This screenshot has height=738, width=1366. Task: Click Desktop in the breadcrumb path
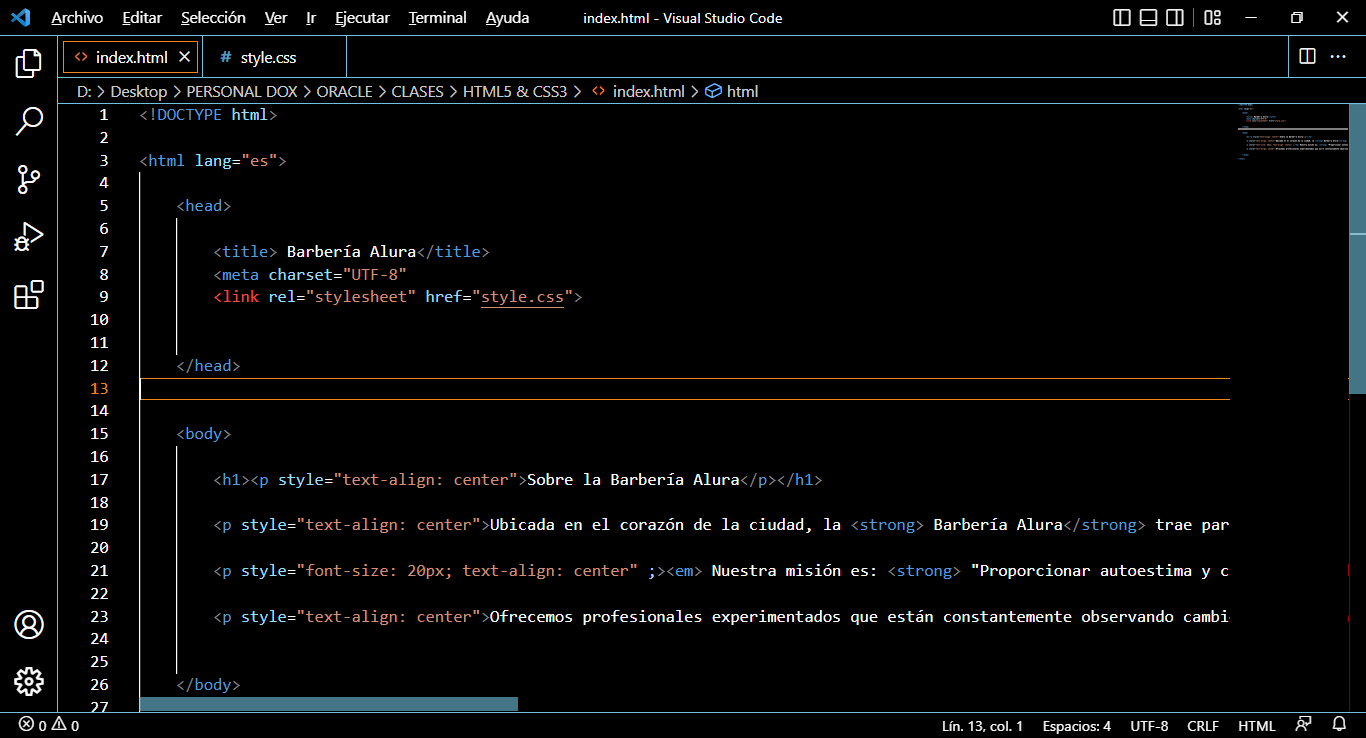[139, 91]
